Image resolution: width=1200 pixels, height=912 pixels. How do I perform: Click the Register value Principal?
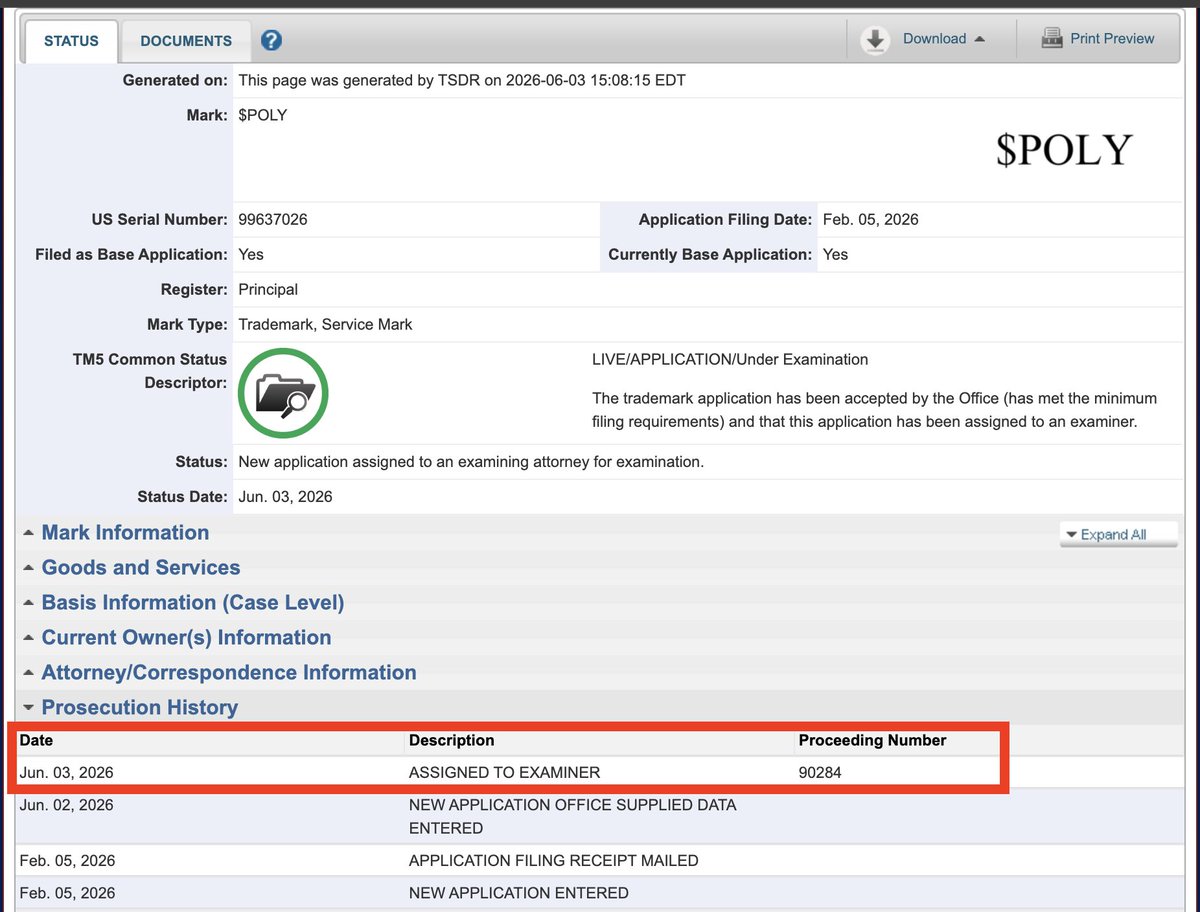pyautogui.click(x=268, y=290)
